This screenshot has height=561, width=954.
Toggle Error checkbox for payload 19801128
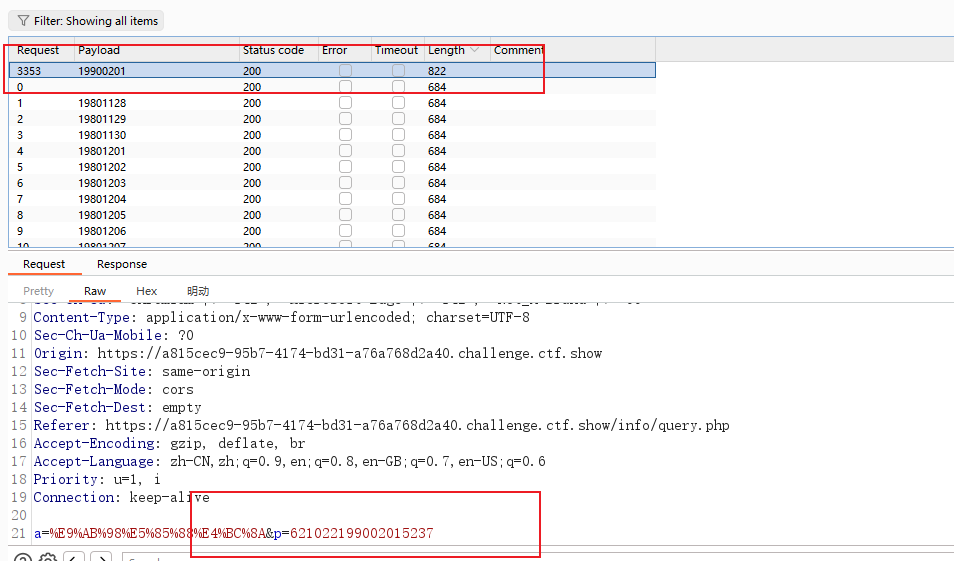[x=346, y=102]
